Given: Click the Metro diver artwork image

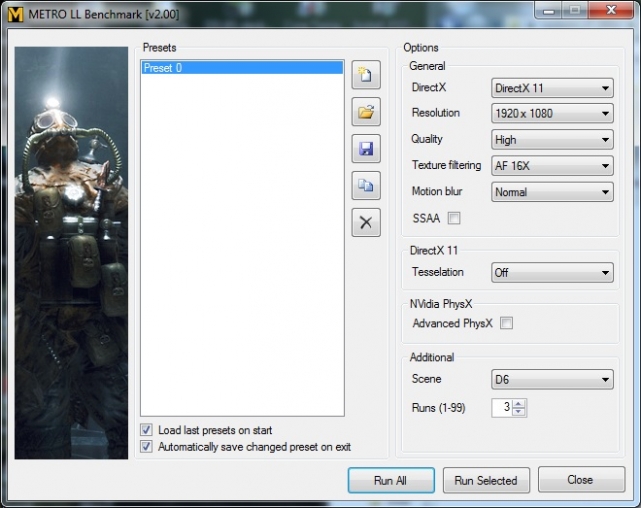Looking at the screenshot, I should [x=71, y=253].
